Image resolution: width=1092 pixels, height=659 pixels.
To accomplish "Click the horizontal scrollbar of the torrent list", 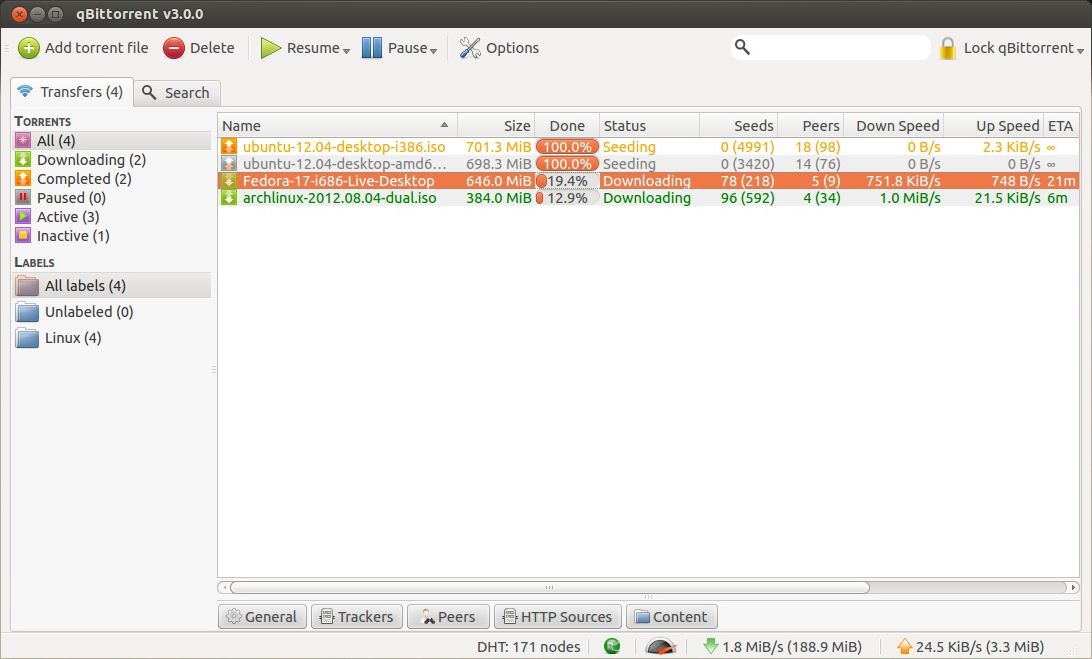I will [549, 587].
